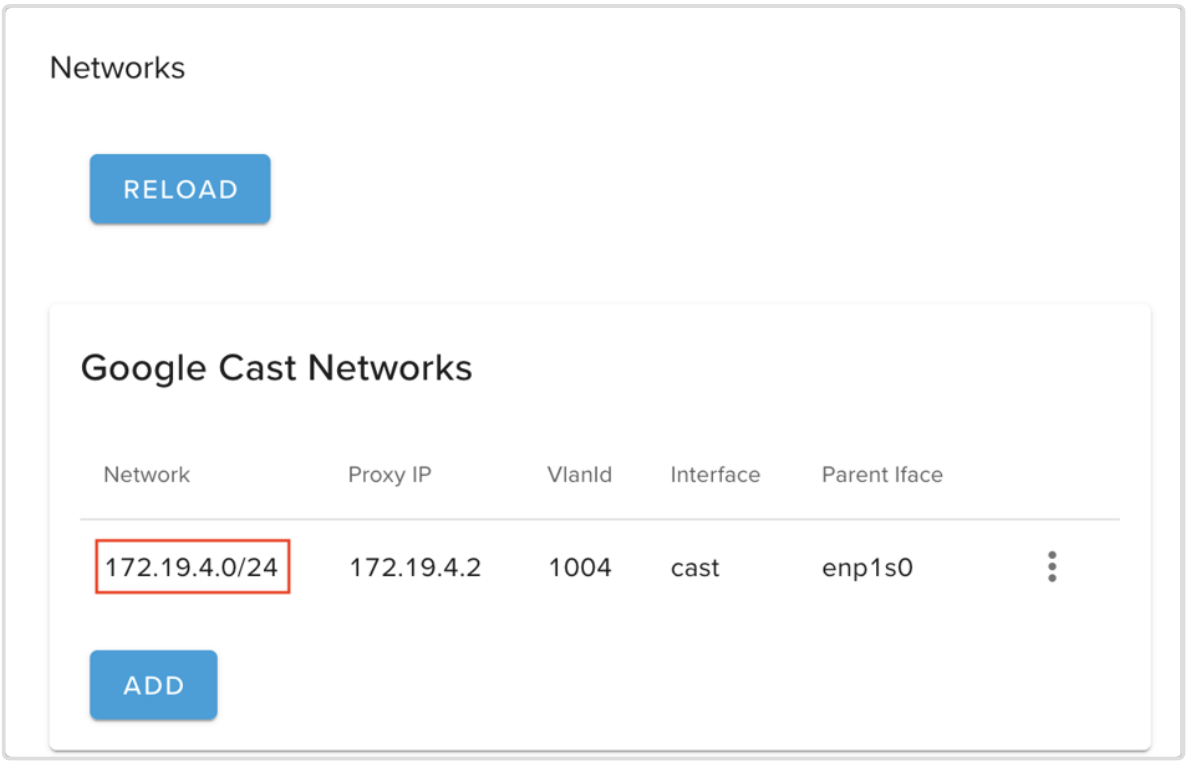Select the cast interface value
1187x761 pixels.
(695, 567)
